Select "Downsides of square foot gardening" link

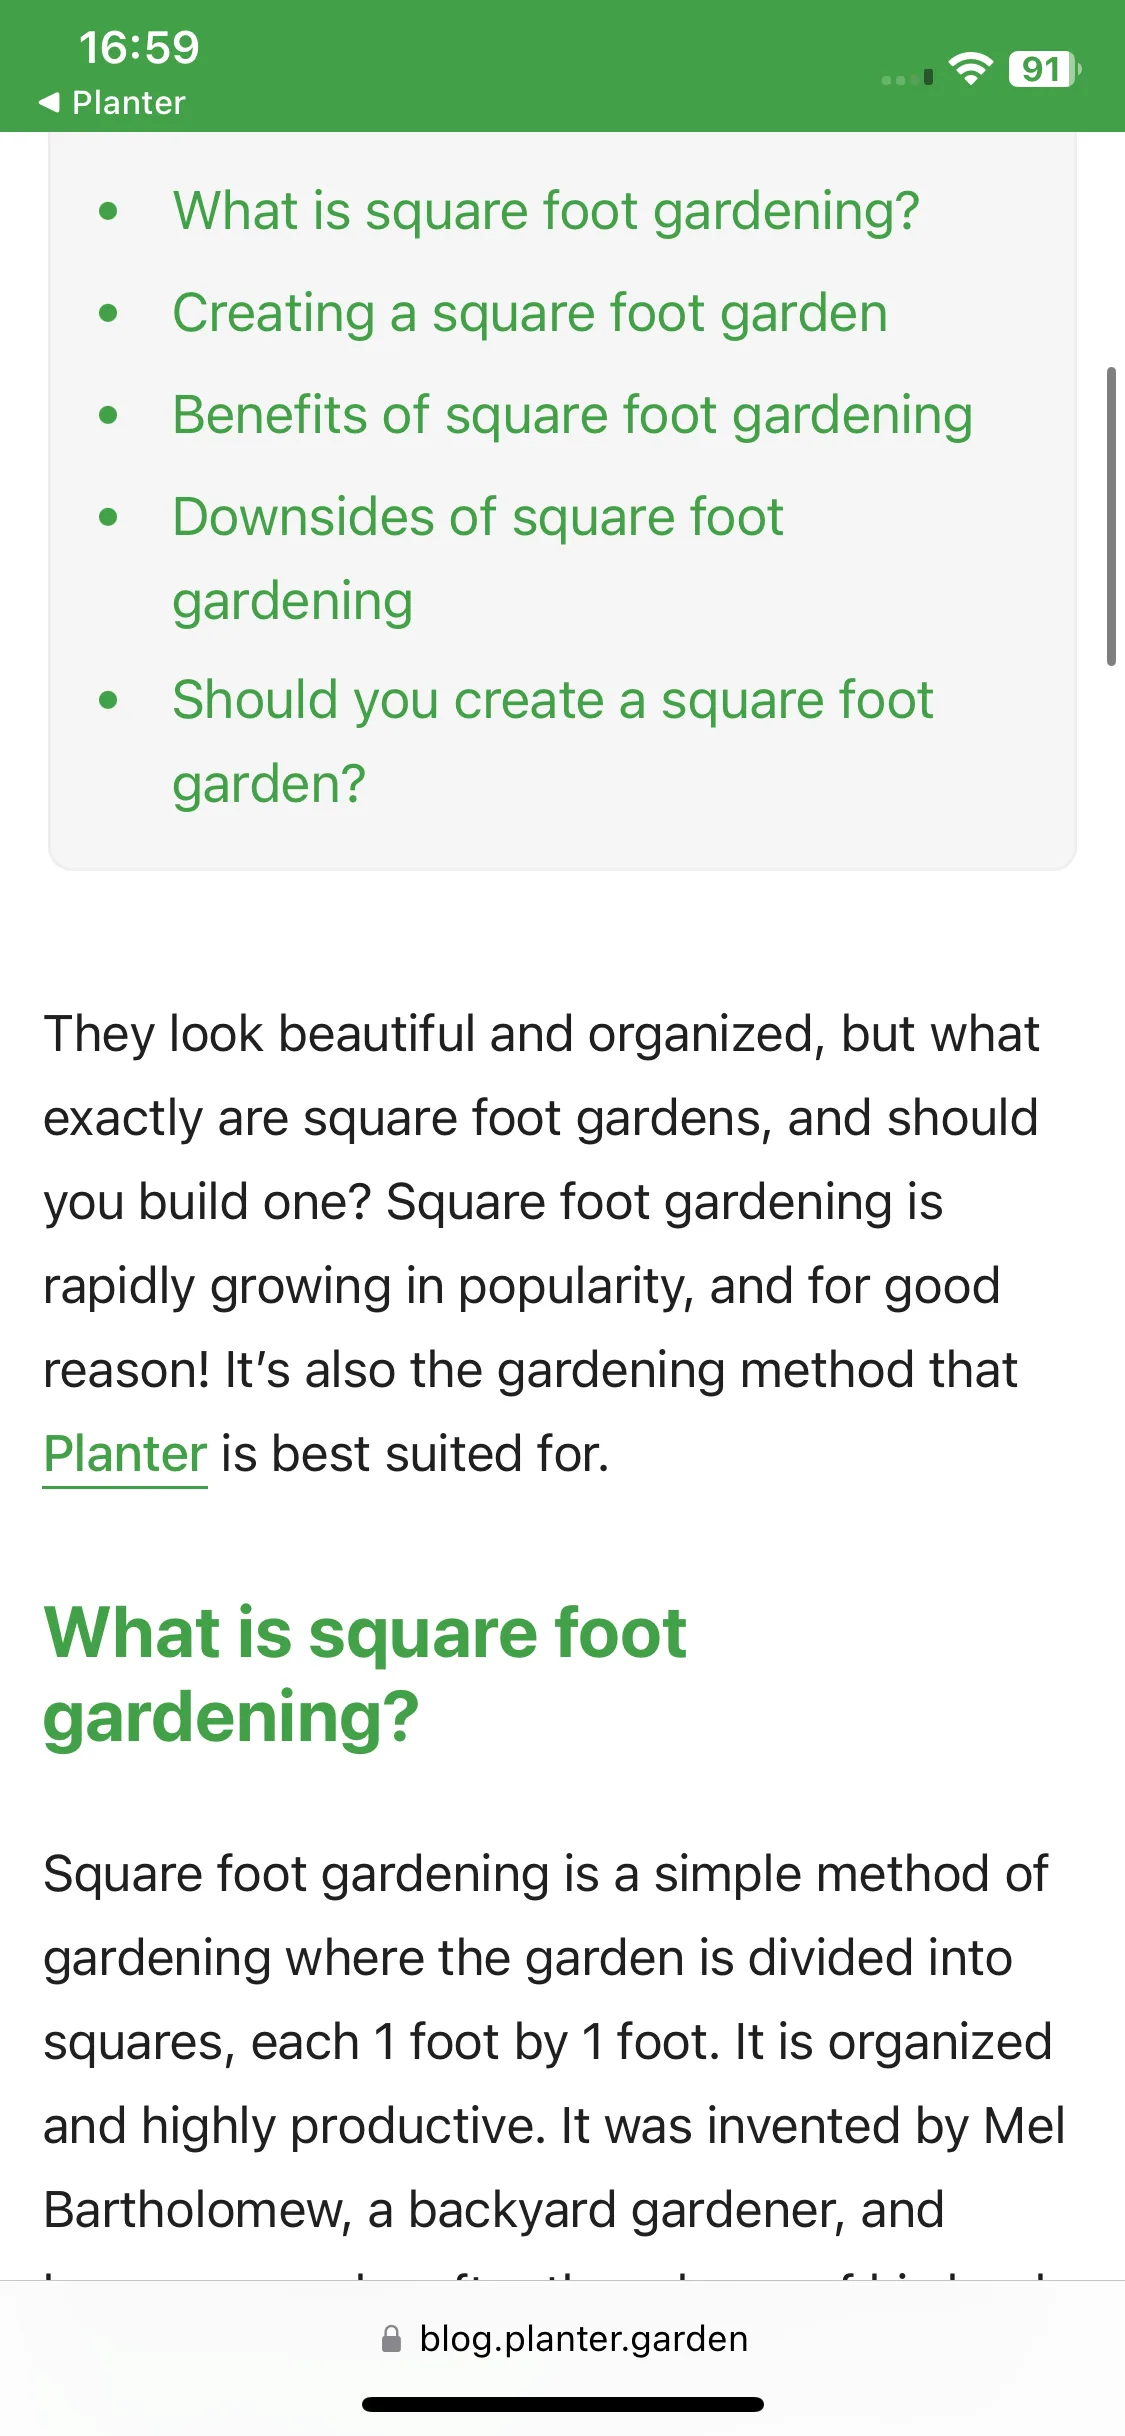pos(478,558)
